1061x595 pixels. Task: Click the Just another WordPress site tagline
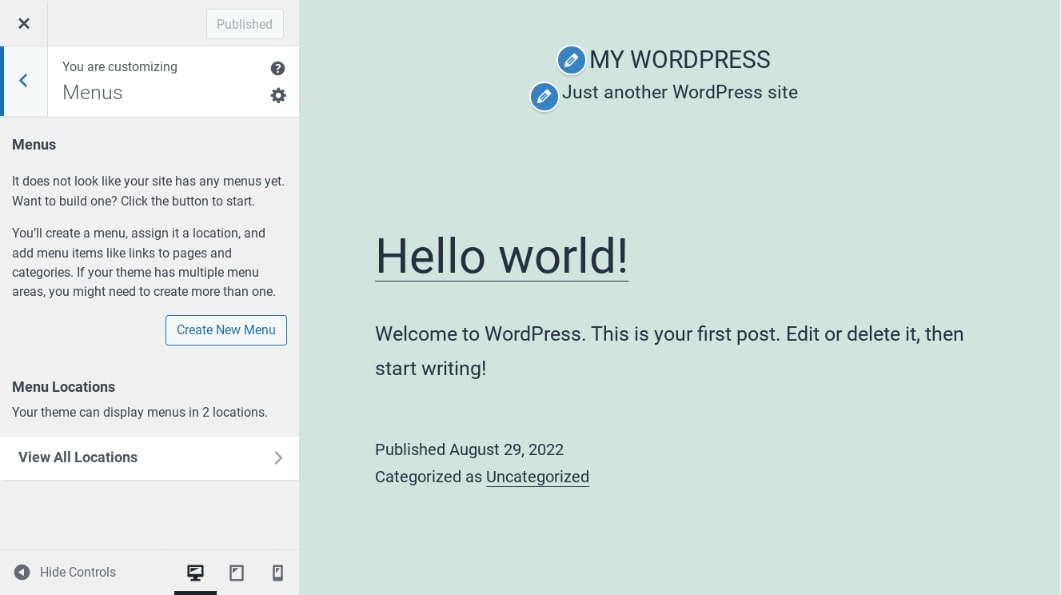[x=680, y=93]
